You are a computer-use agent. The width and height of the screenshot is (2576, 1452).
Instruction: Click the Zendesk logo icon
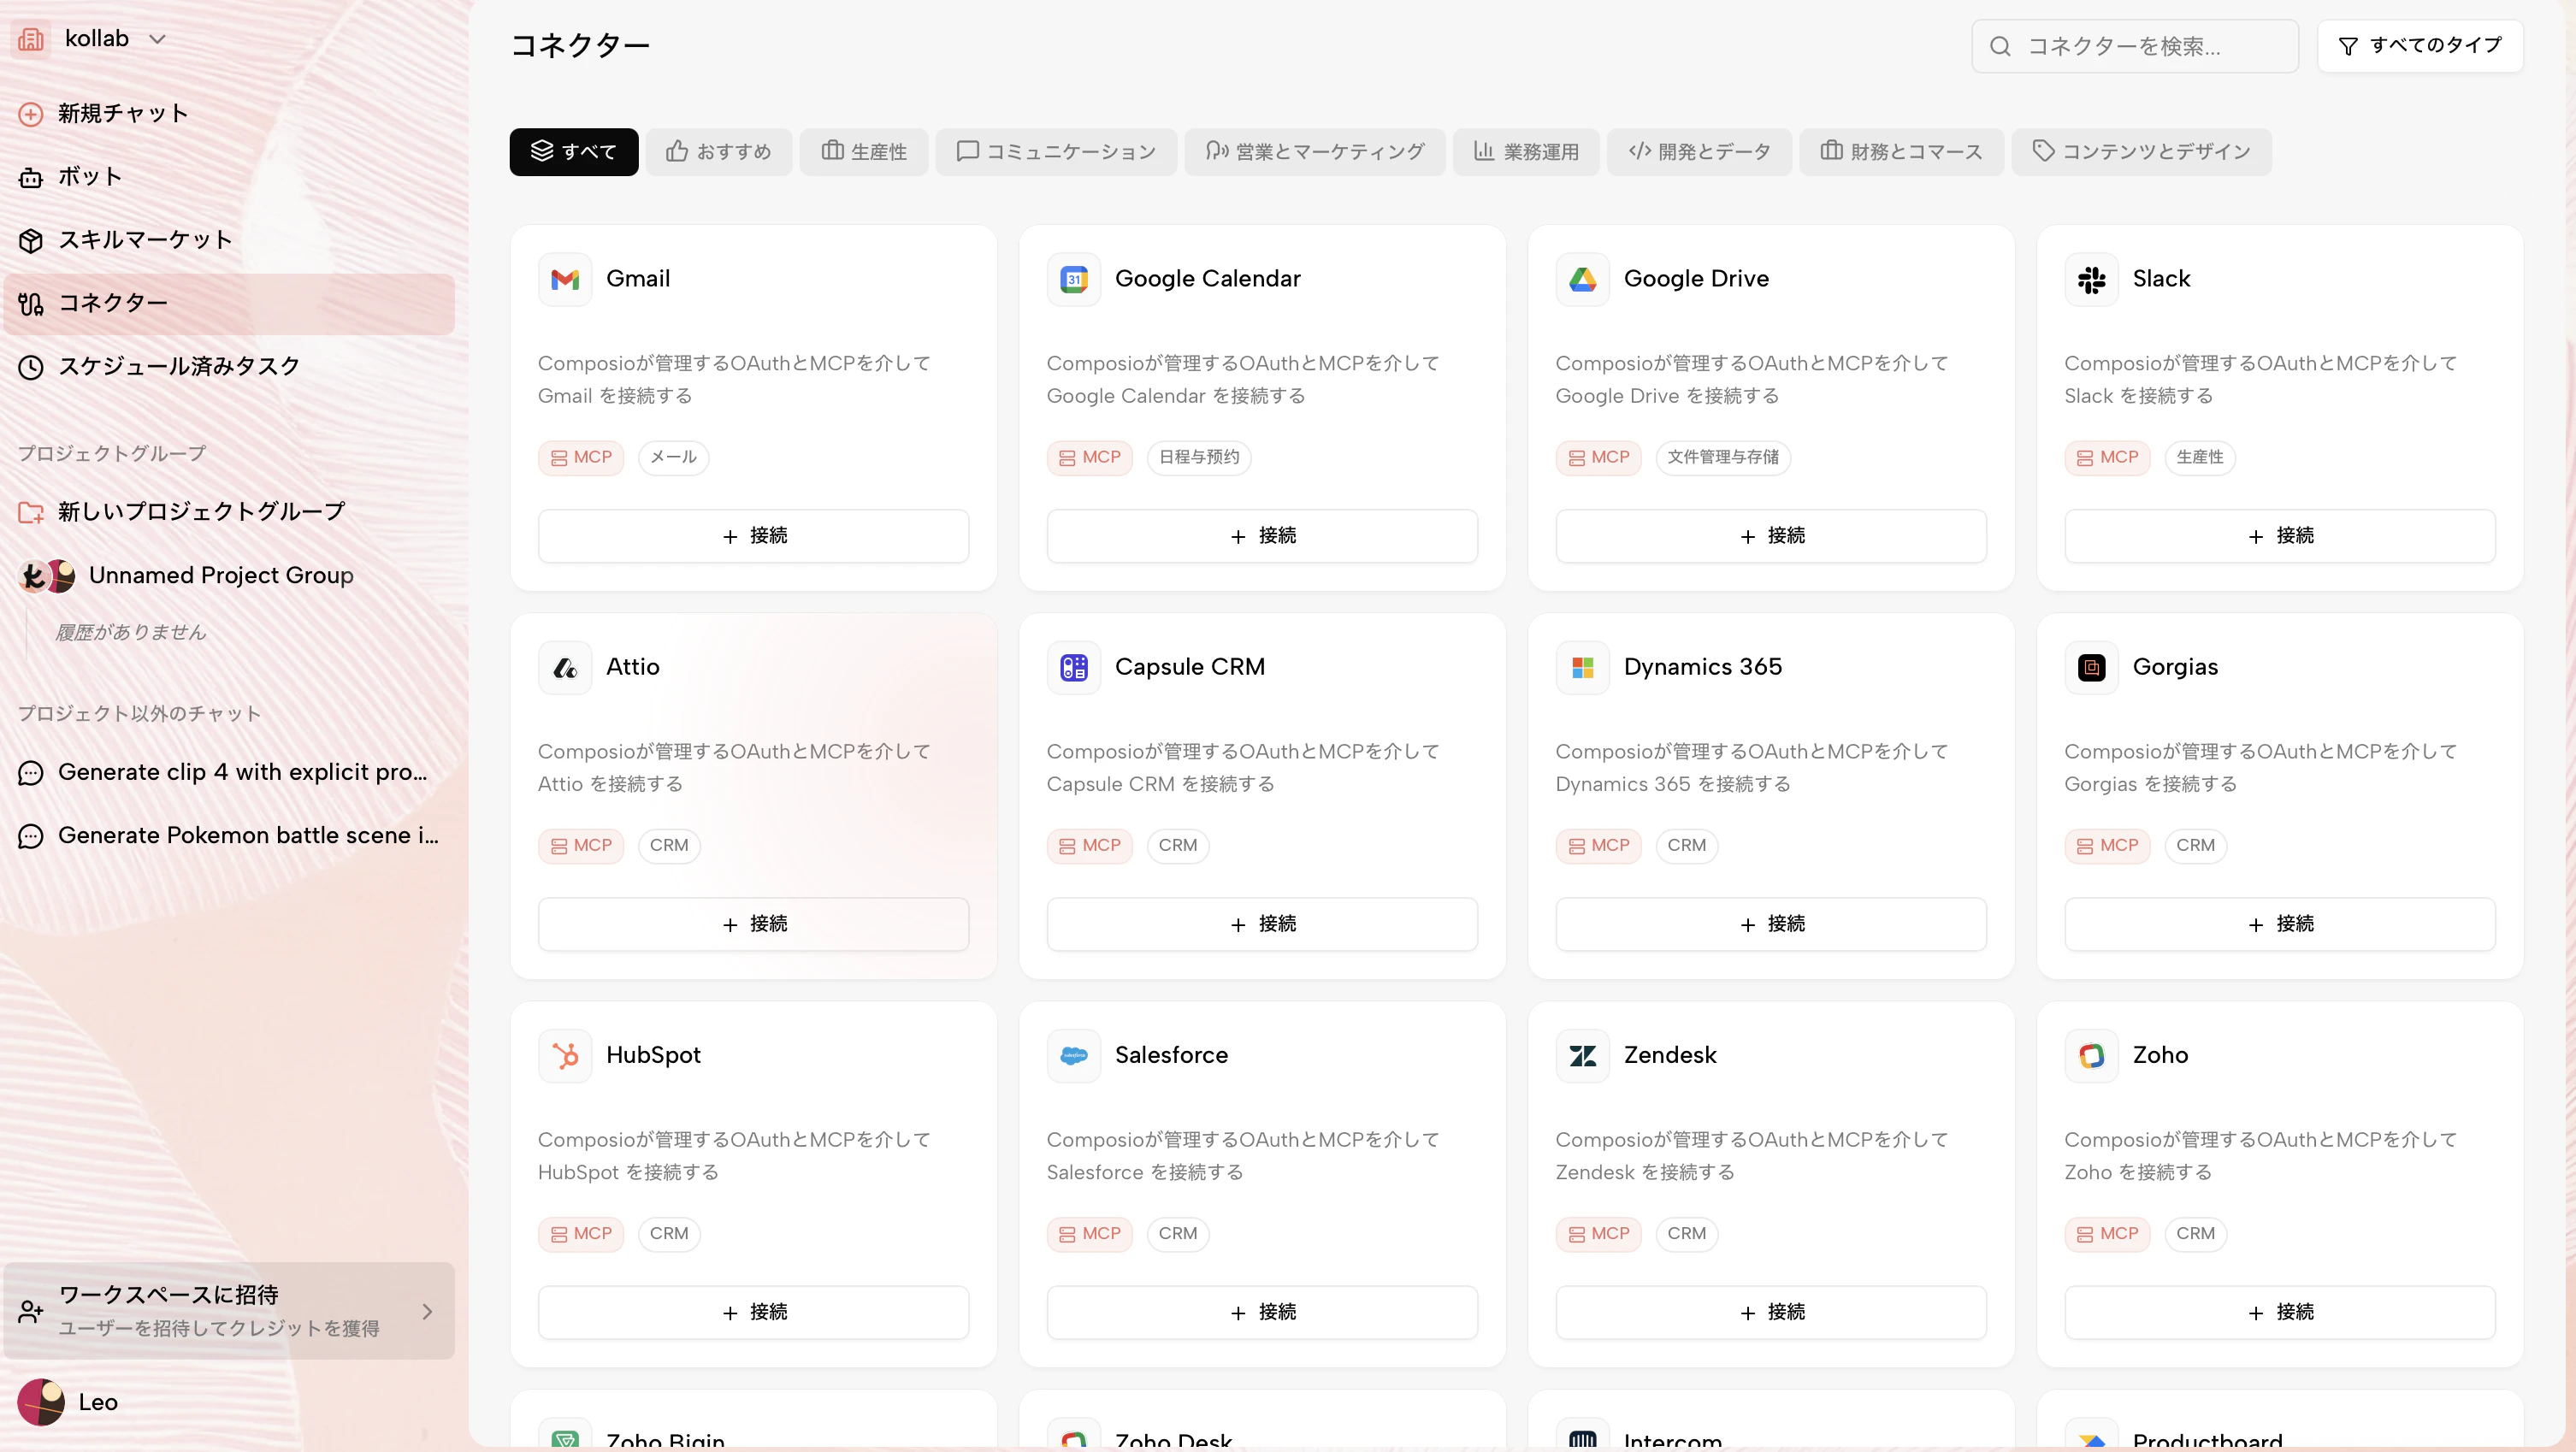tap(1583, 1055)
